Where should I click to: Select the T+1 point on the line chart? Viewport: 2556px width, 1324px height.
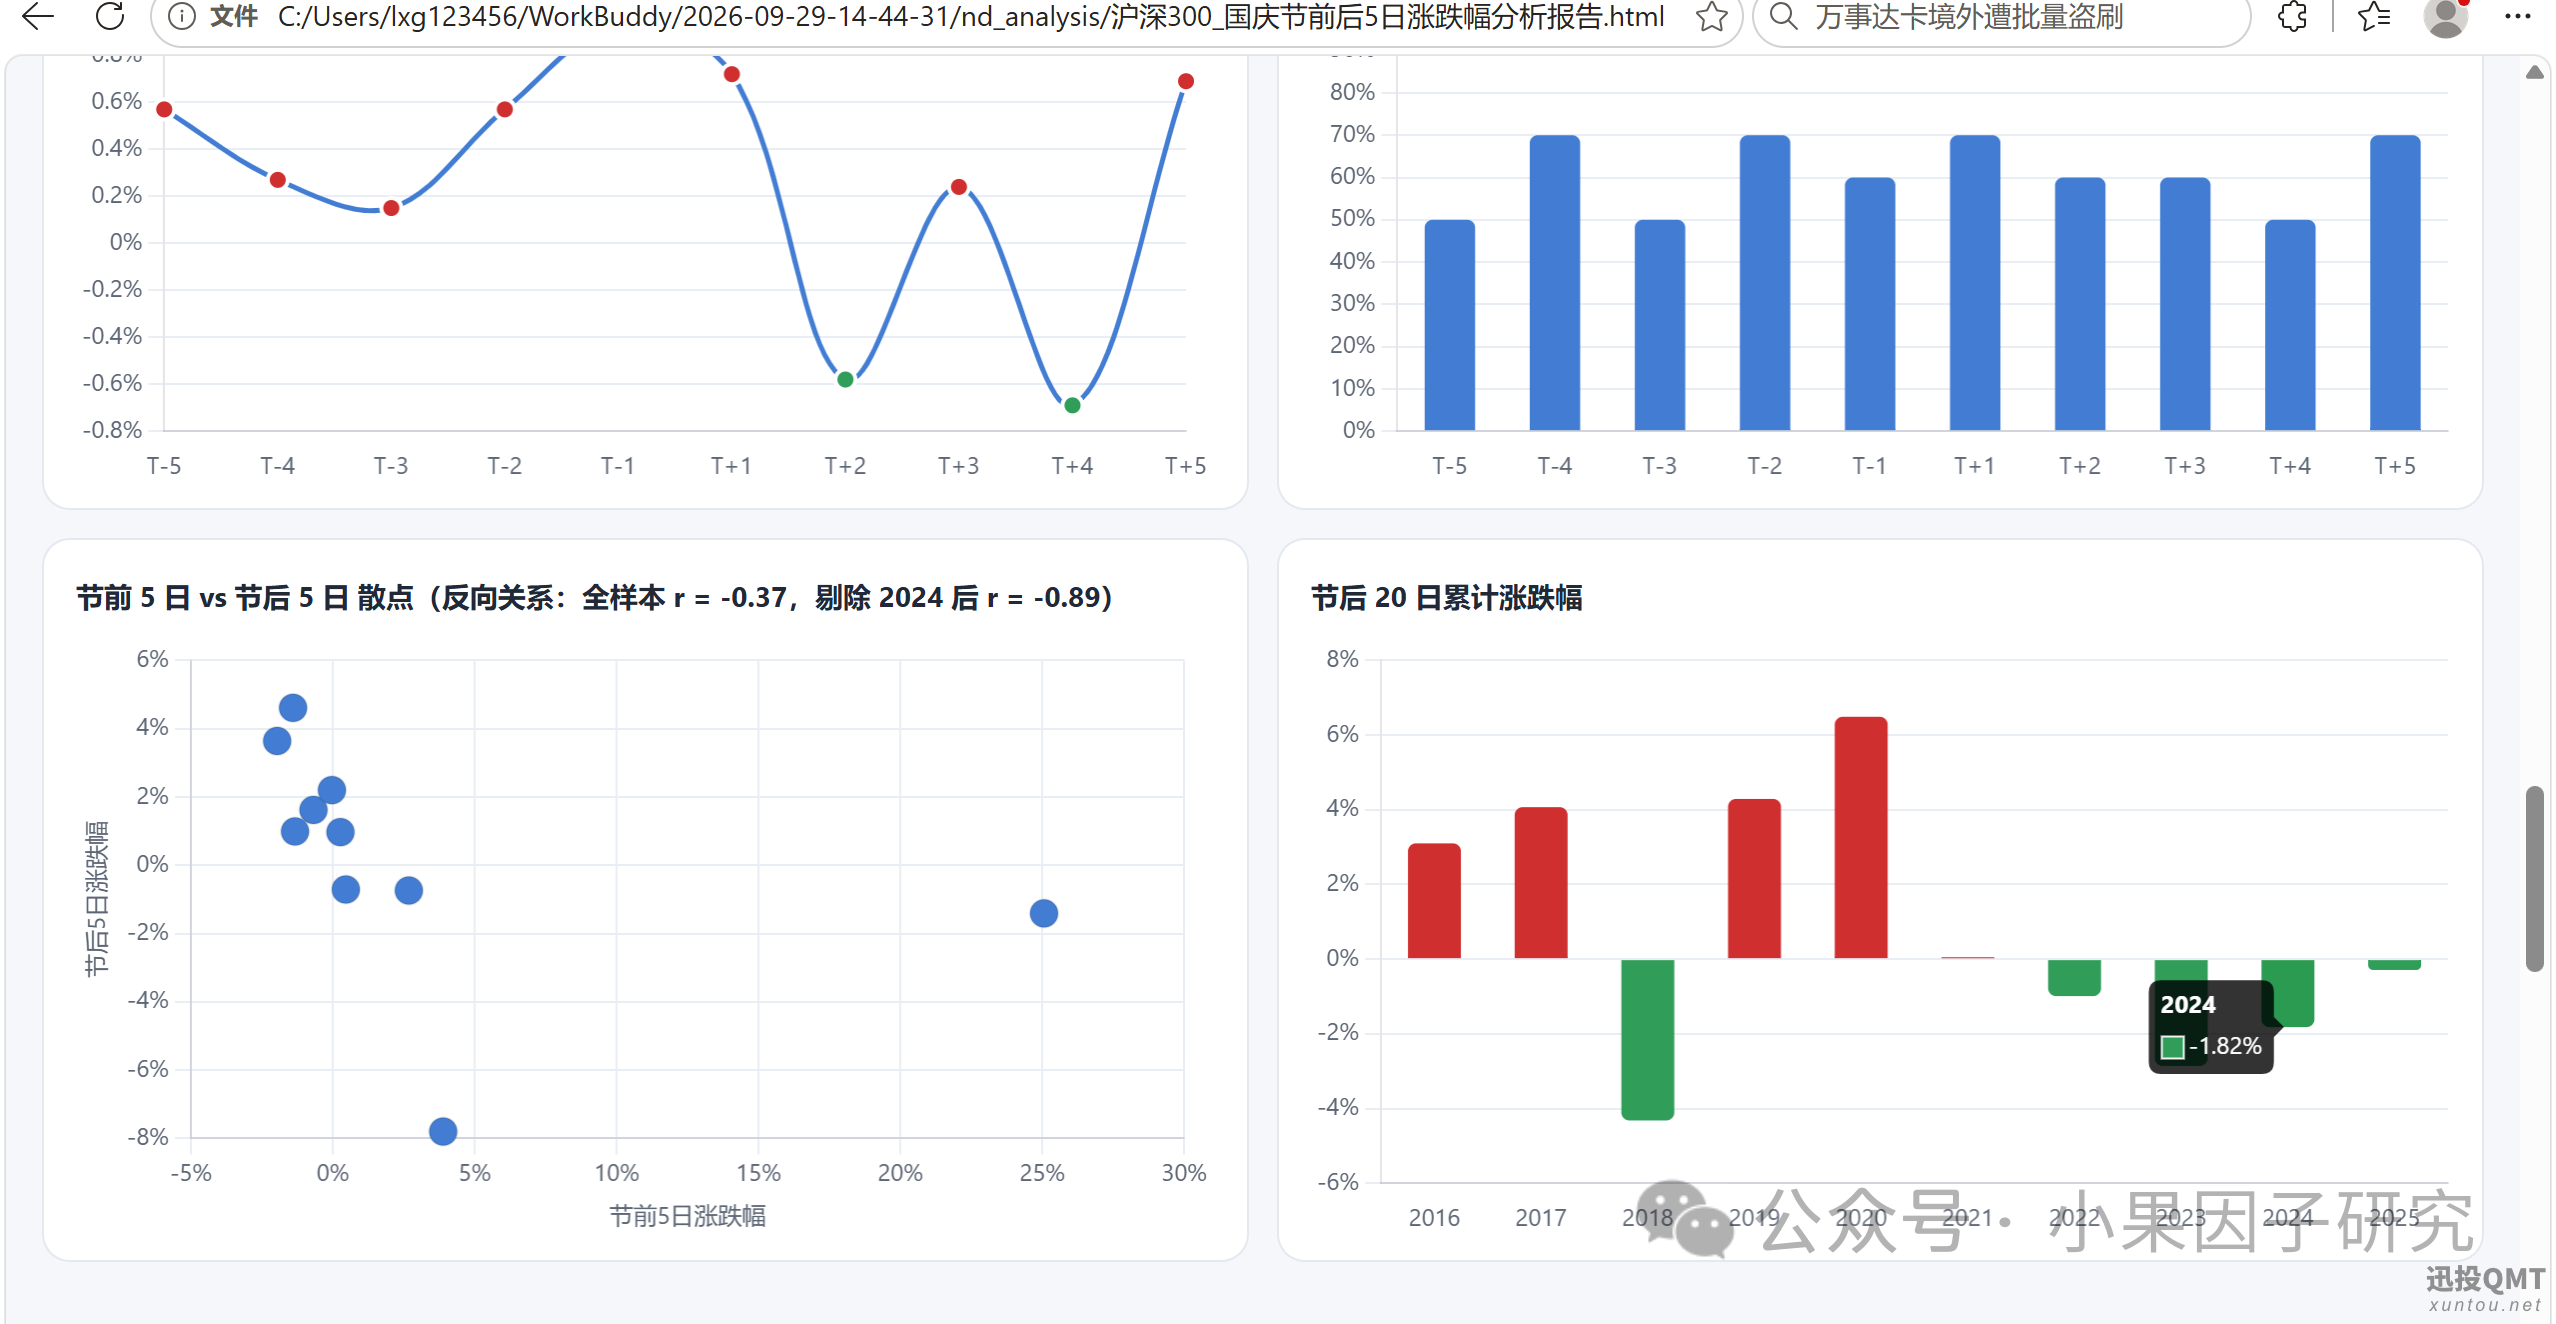[732, 74]
